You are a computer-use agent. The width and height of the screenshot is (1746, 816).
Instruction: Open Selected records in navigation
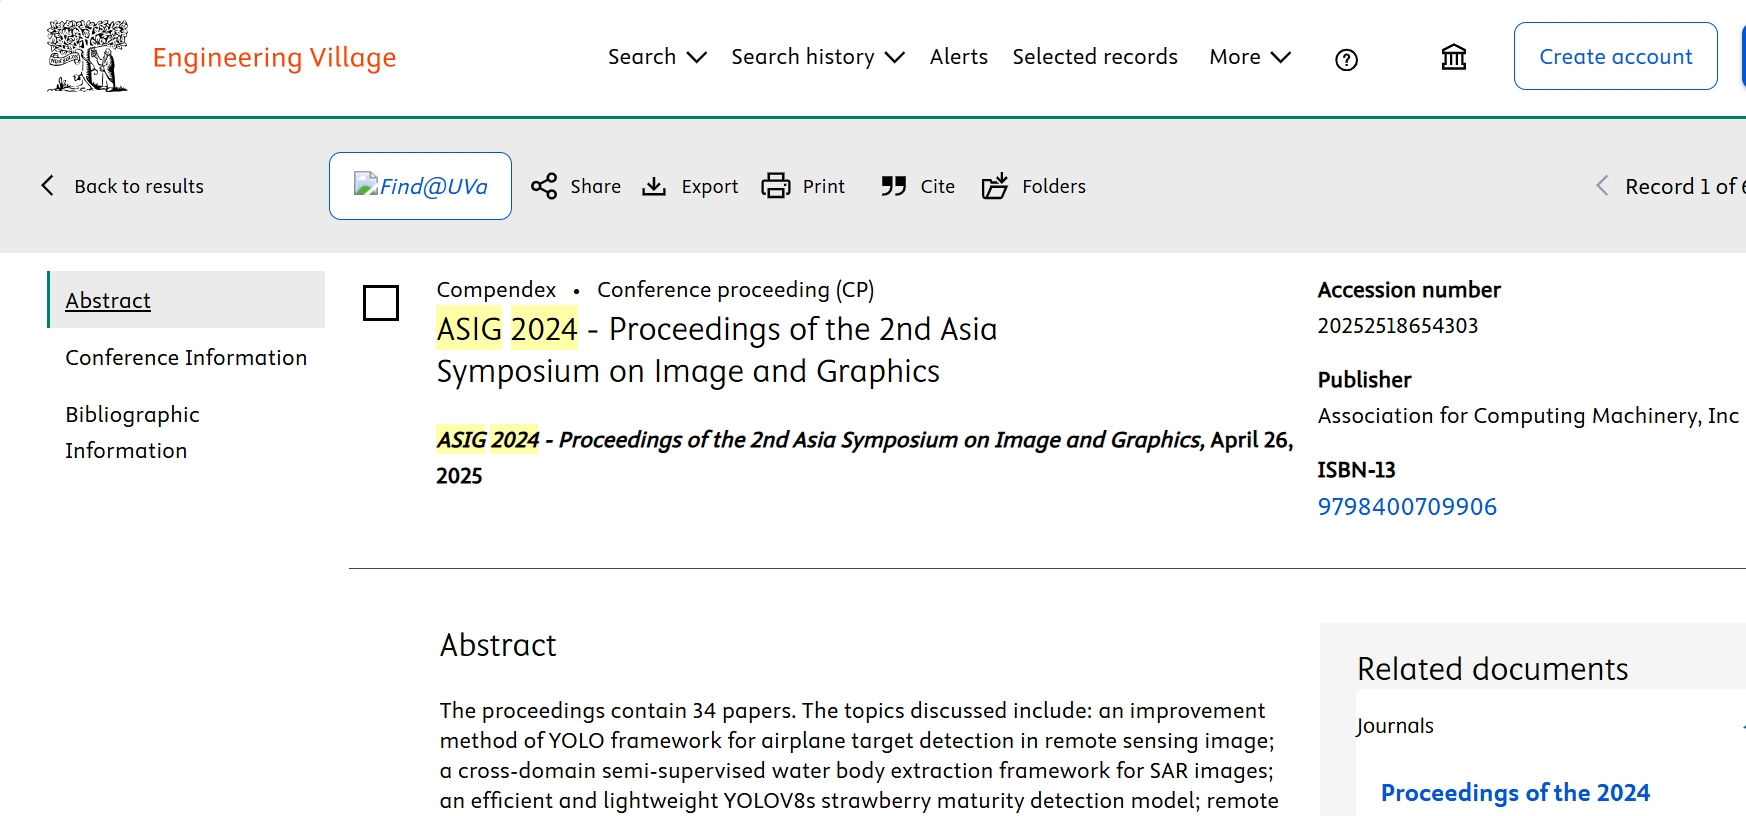(x=1095, y=57)
